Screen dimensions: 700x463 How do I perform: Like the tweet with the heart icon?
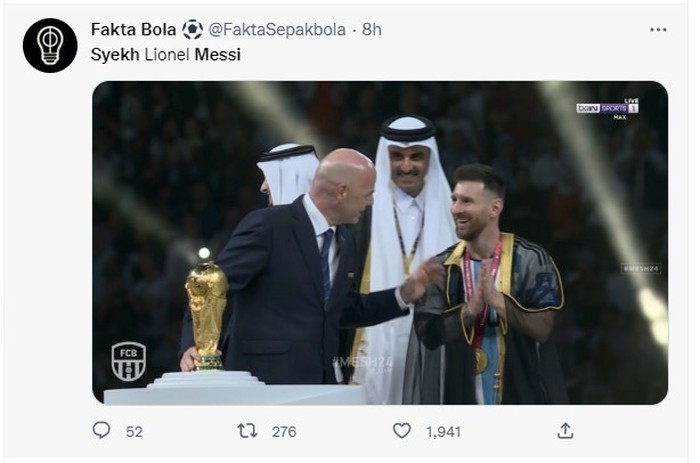coord(401,431)
